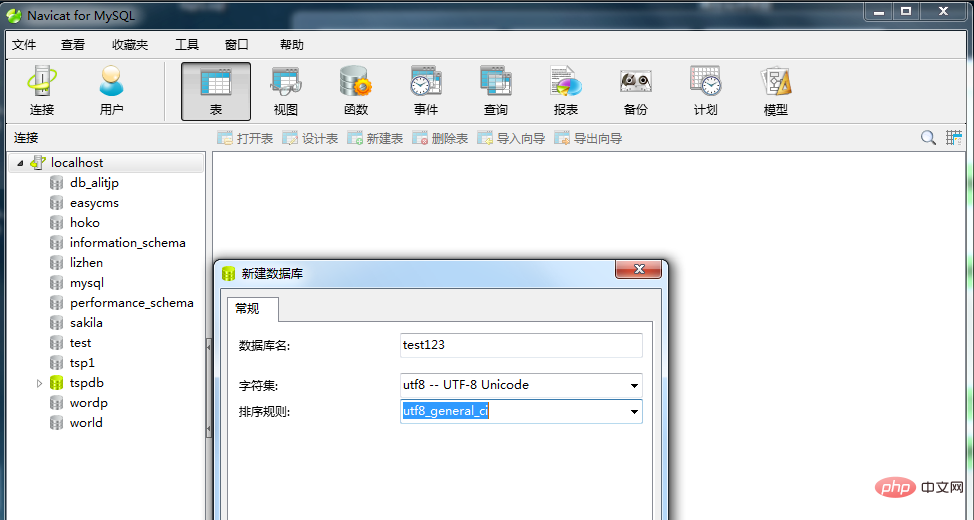Screen dimensions: 974x520
Task: Launch the 导出向导 (Export Wizard)
Action: 588,138
